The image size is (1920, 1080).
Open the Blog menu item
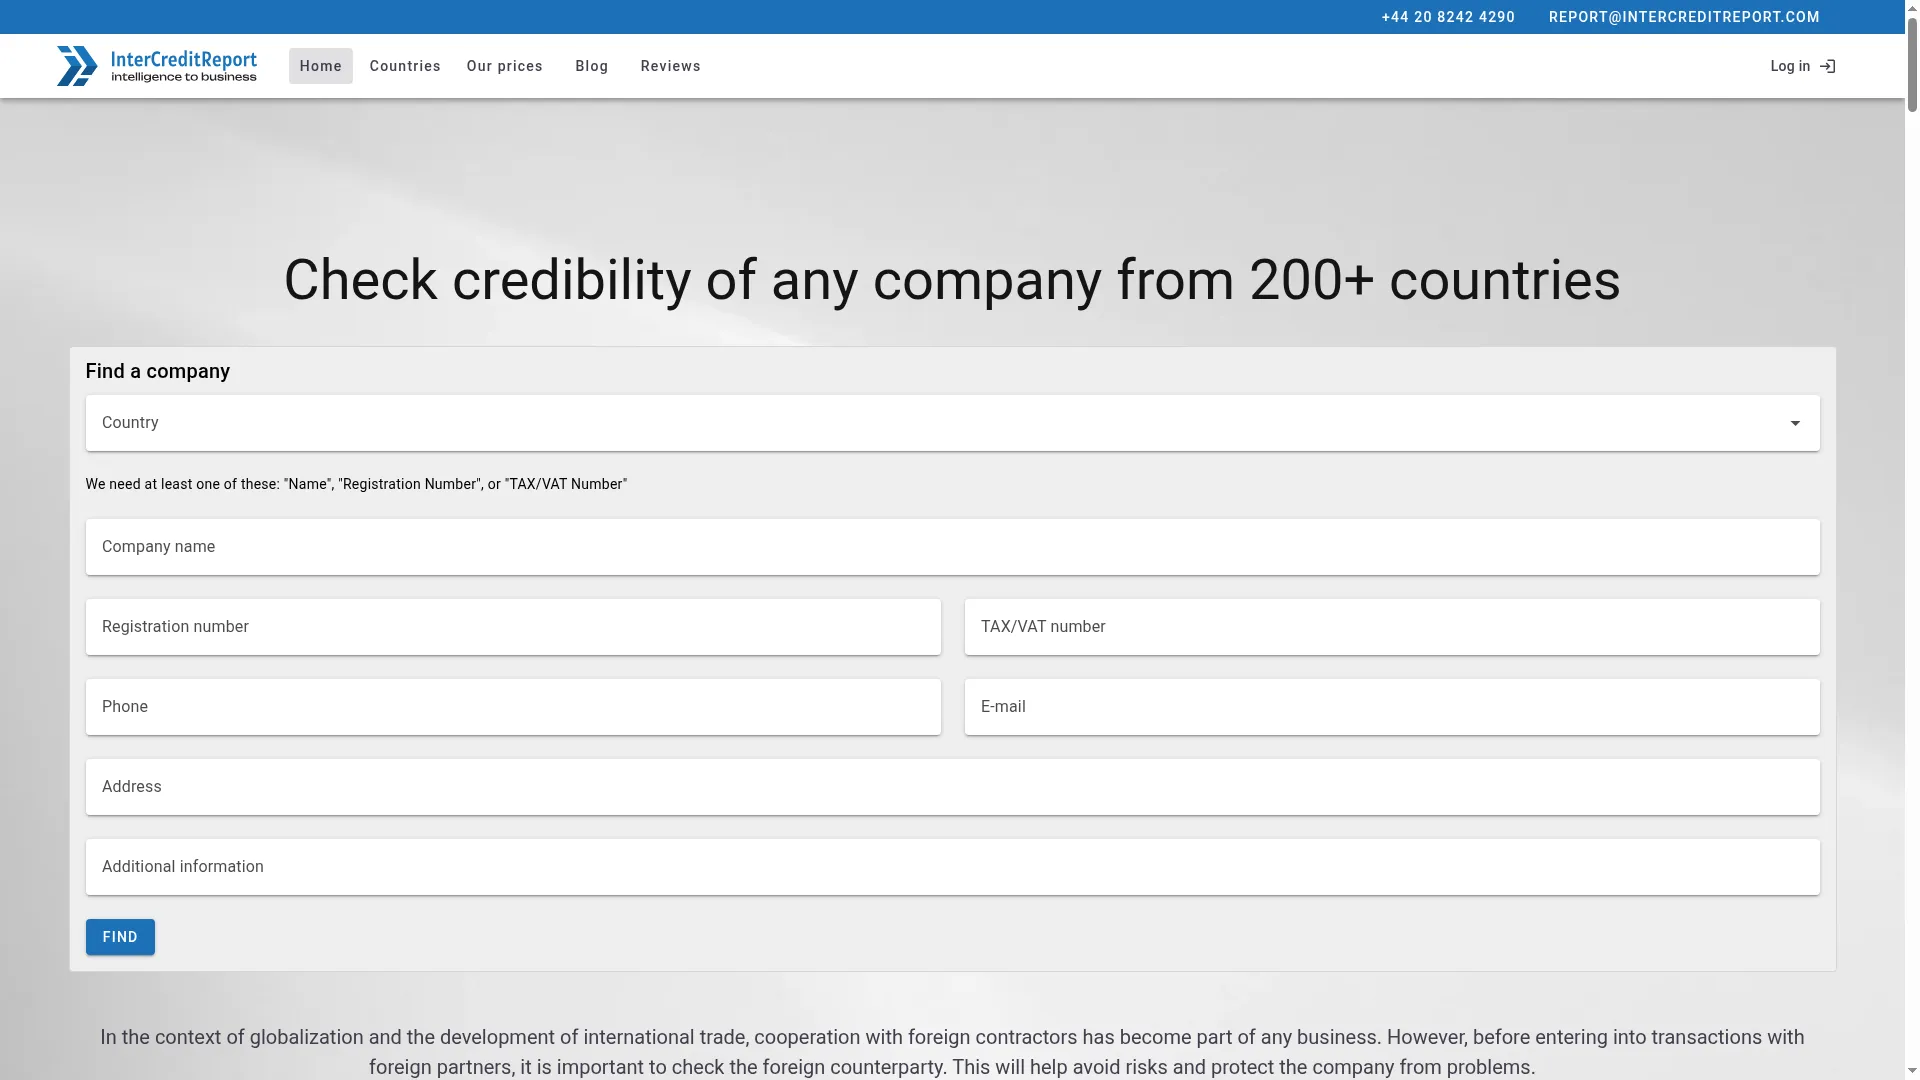pyautogui.click(x=592, y=66)
